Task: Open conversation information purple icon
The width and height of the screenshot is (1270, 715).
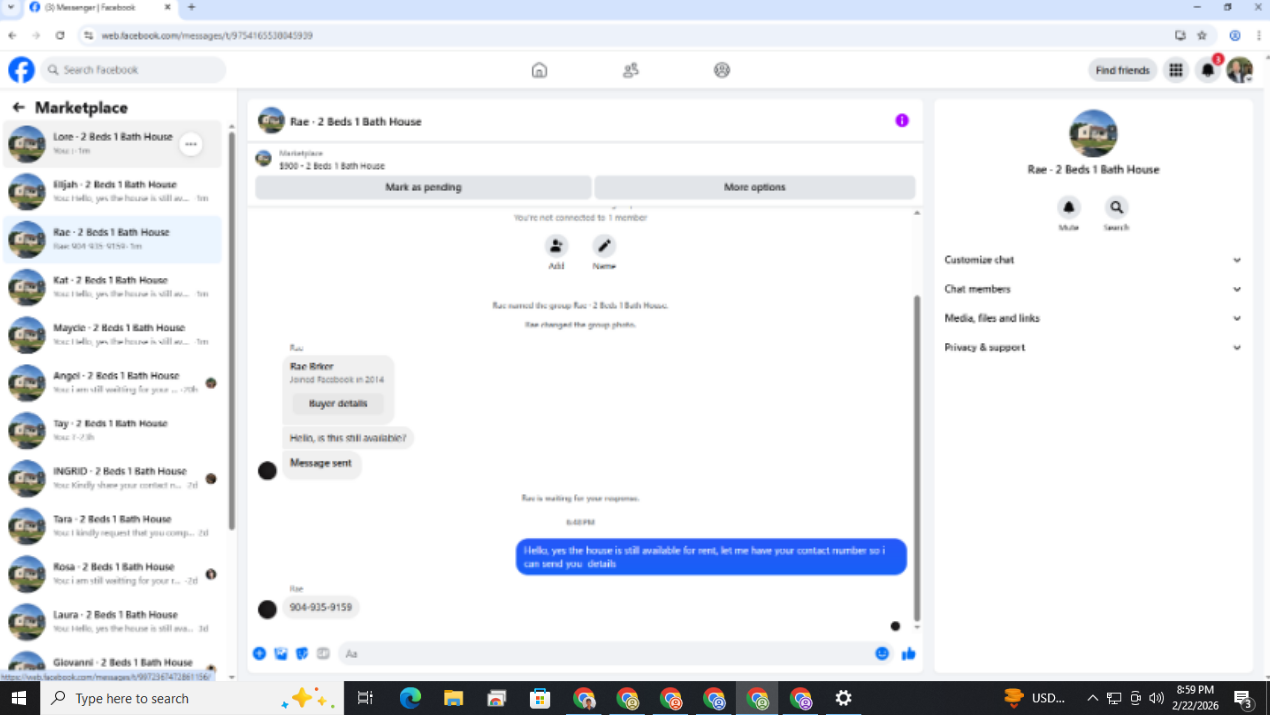Action: click(902, 120)
